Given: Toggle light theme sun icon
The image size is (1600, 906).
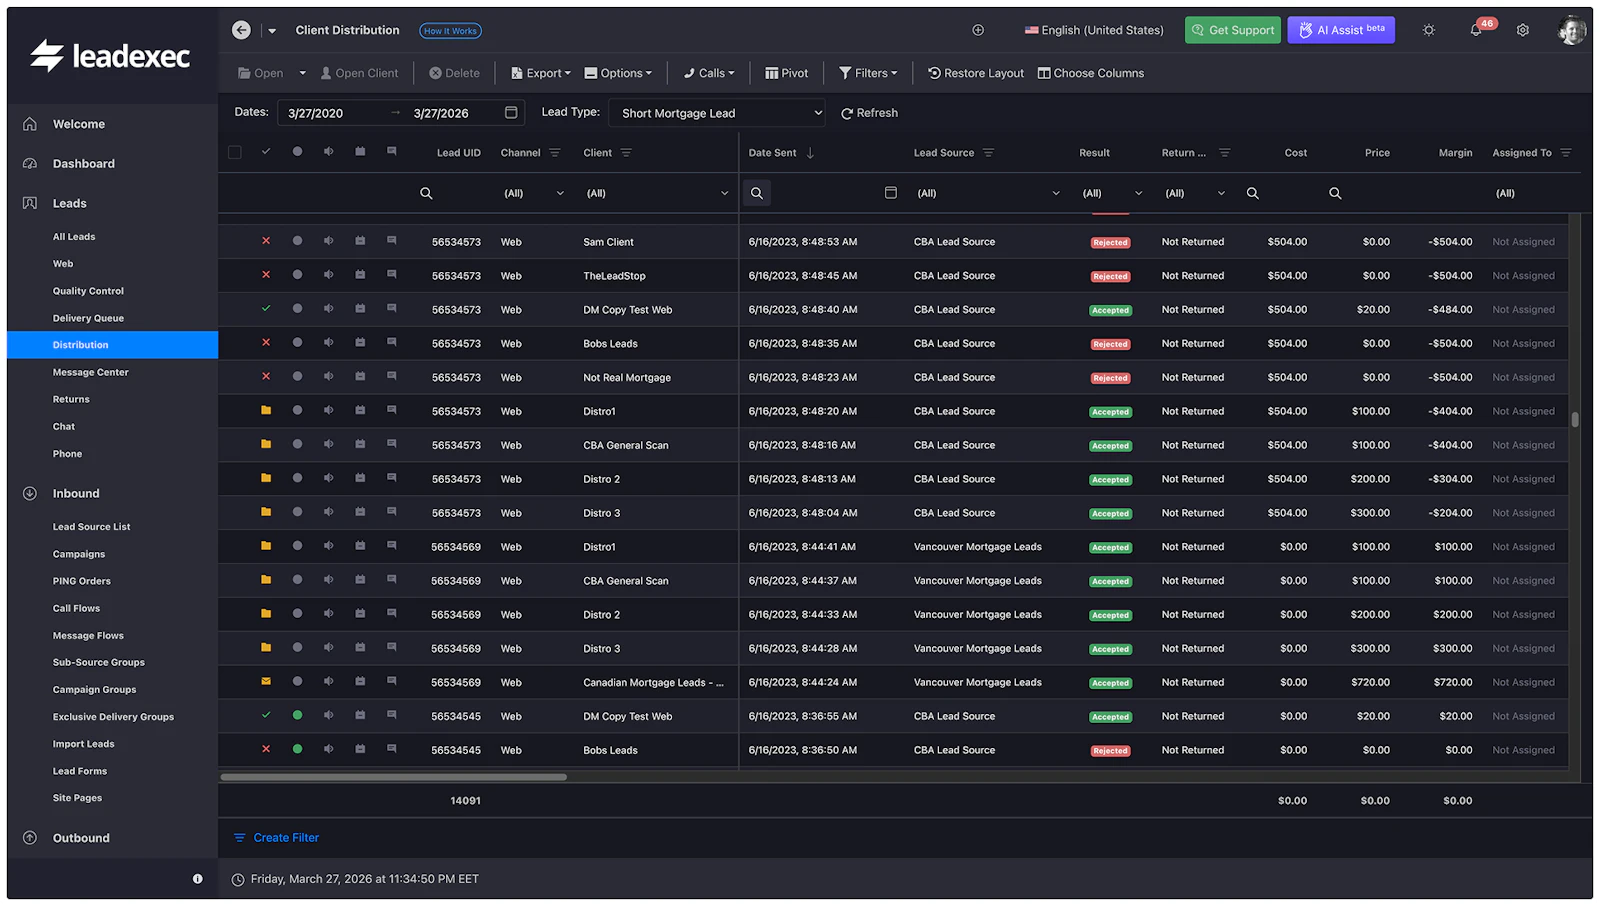Looking at the screenshot, I should [1429, 30].
